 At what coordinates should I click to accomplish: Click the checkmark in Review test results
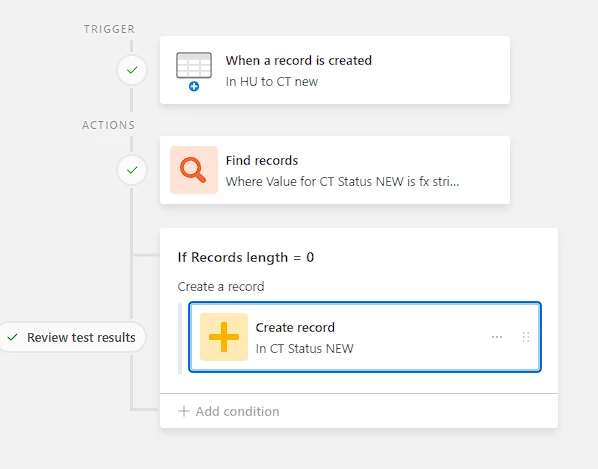[13, 337]
